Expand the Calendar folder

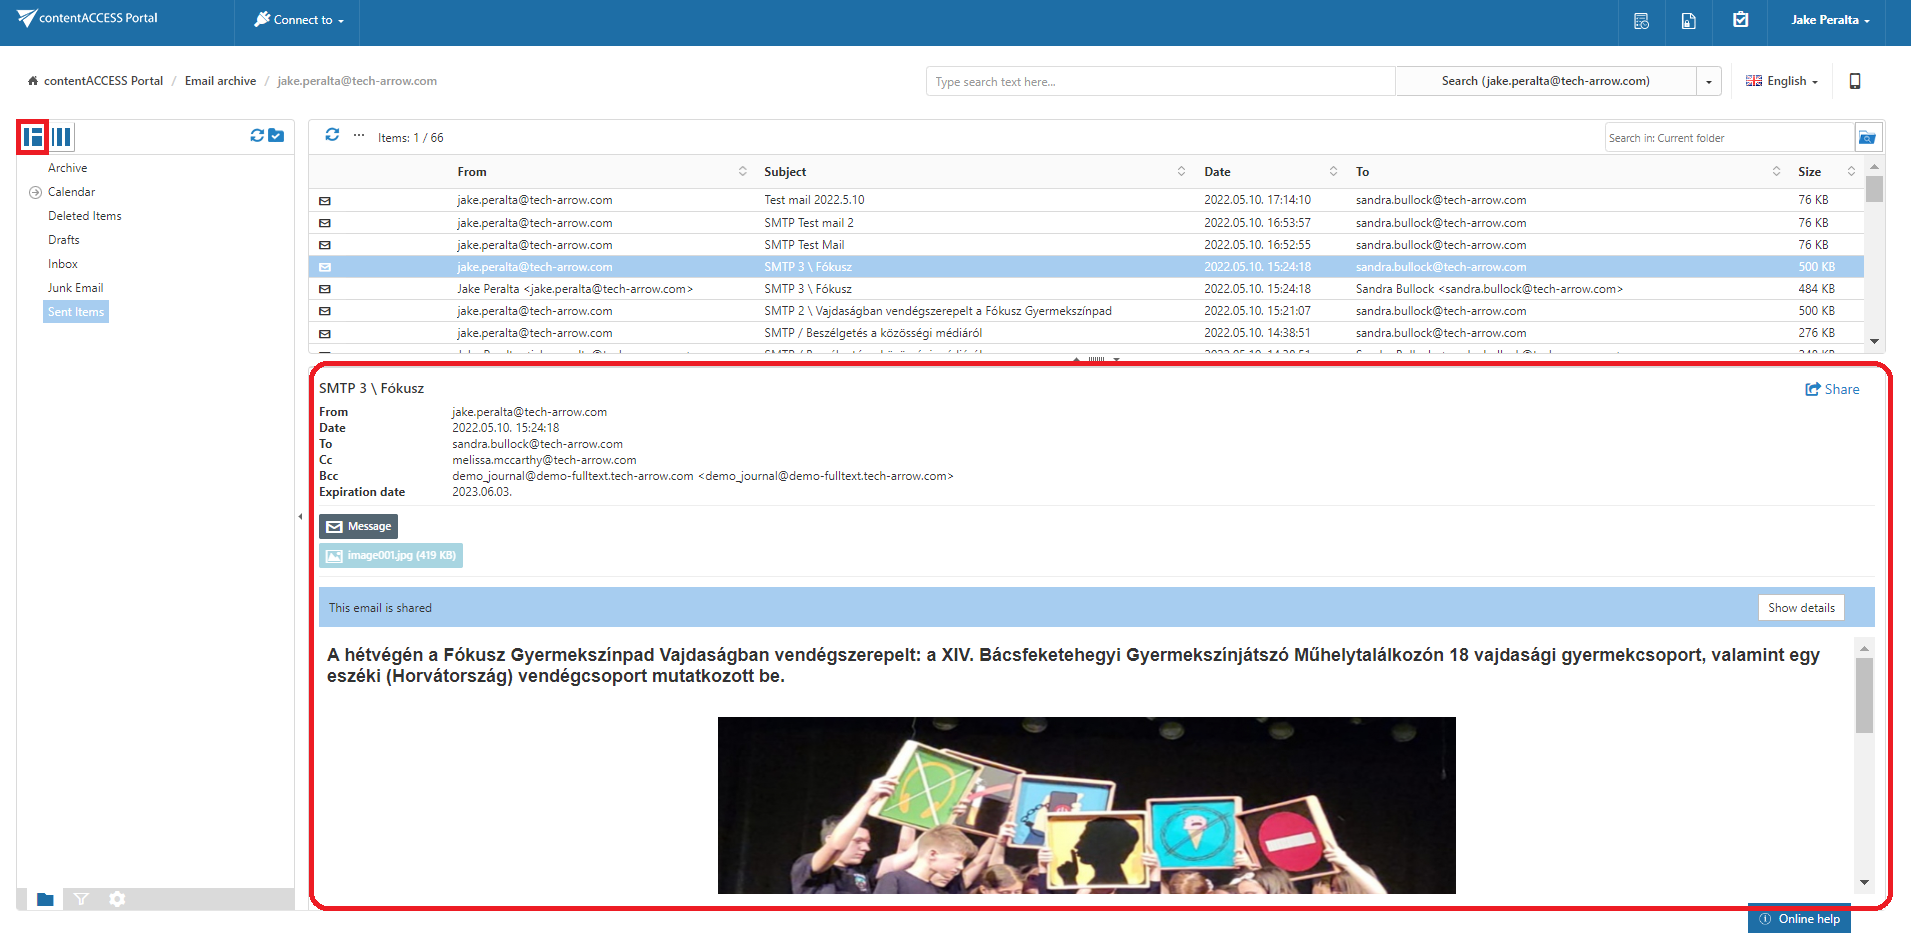pos(35,192)
